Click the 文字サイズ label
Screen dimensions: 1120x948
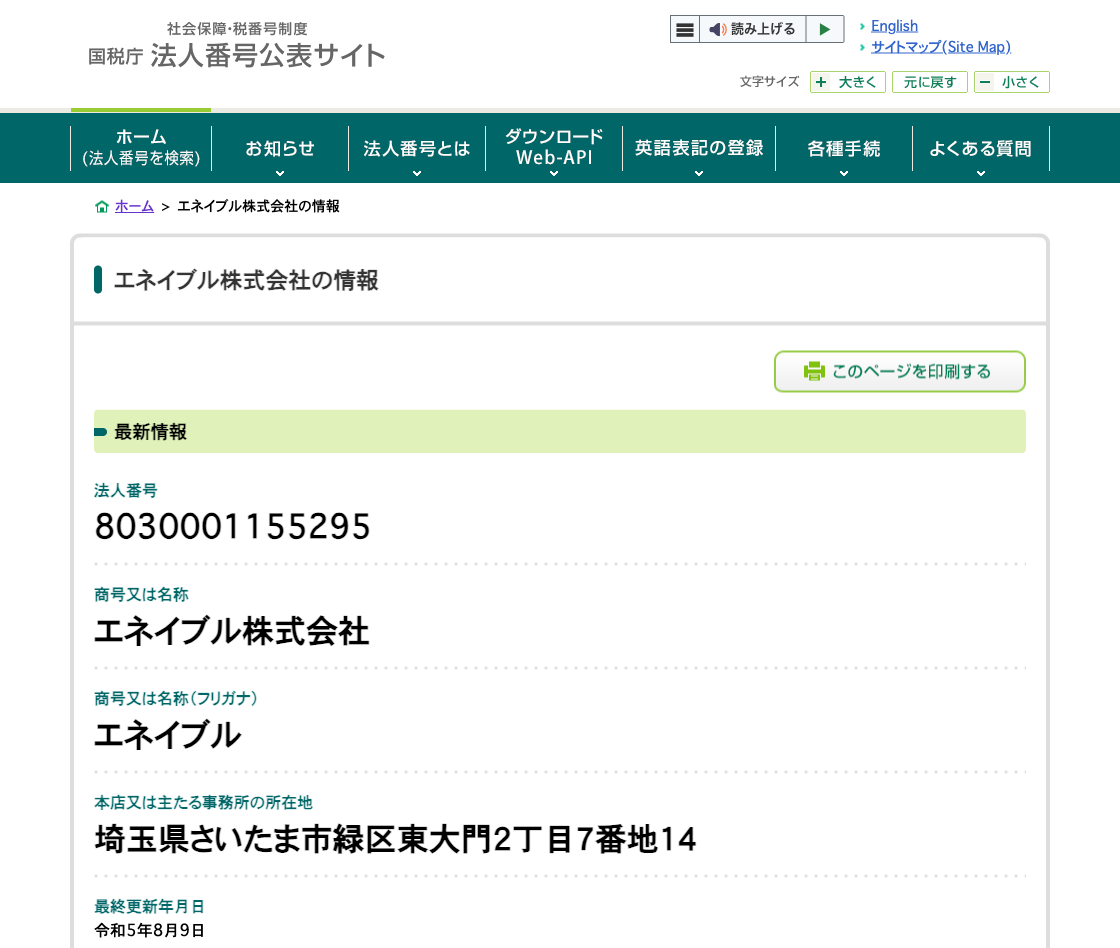click(x=769, y=81)
